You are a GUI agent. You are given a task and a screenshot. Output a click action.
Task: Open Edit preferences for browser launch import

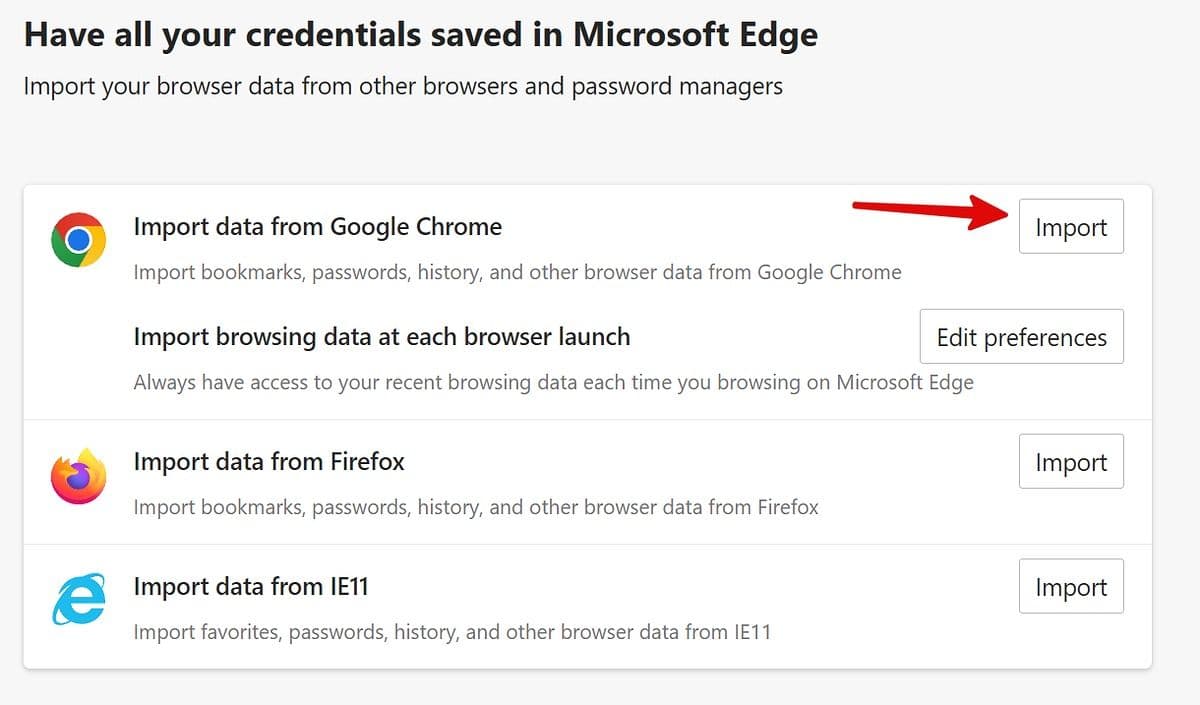1021,337
